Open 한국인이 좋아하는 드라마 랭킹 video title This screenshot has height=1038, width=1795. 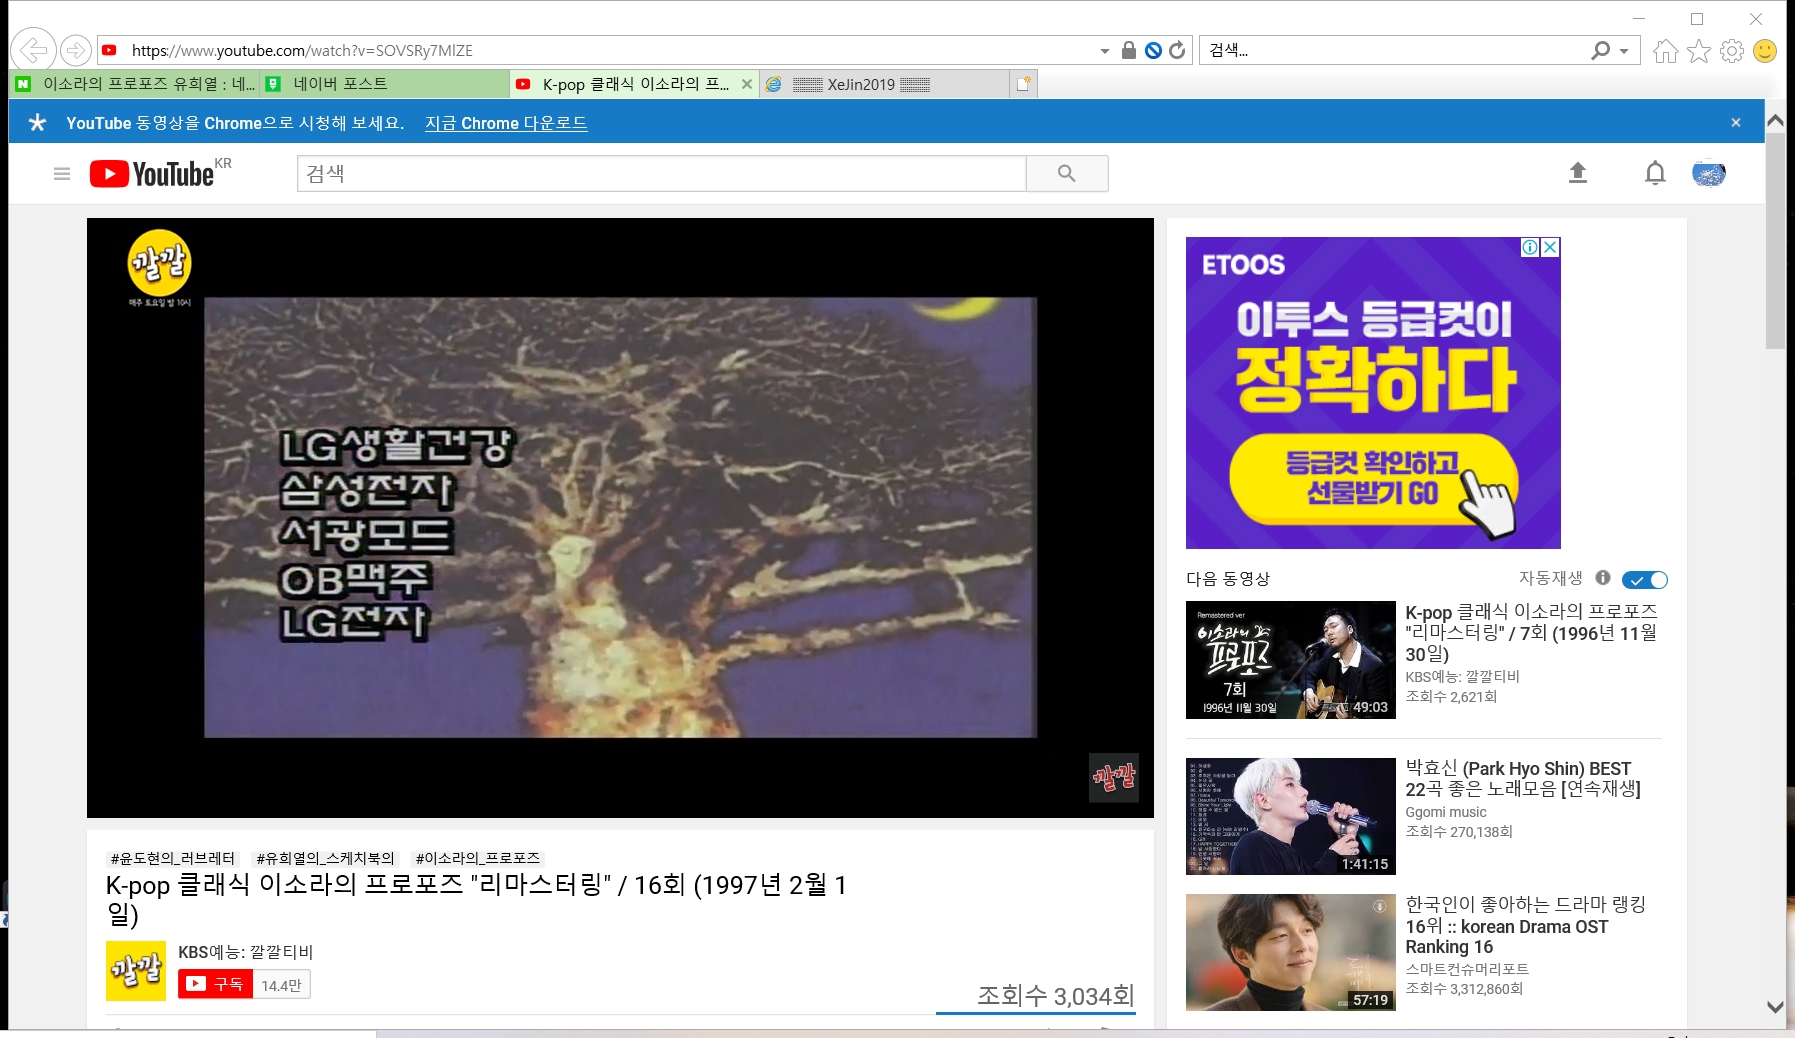coord(1525,925)
